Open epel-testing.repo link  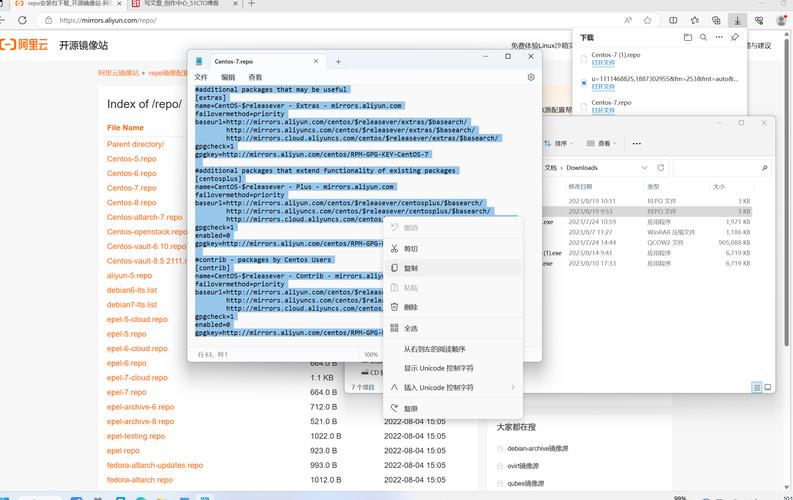coord(136,436)
